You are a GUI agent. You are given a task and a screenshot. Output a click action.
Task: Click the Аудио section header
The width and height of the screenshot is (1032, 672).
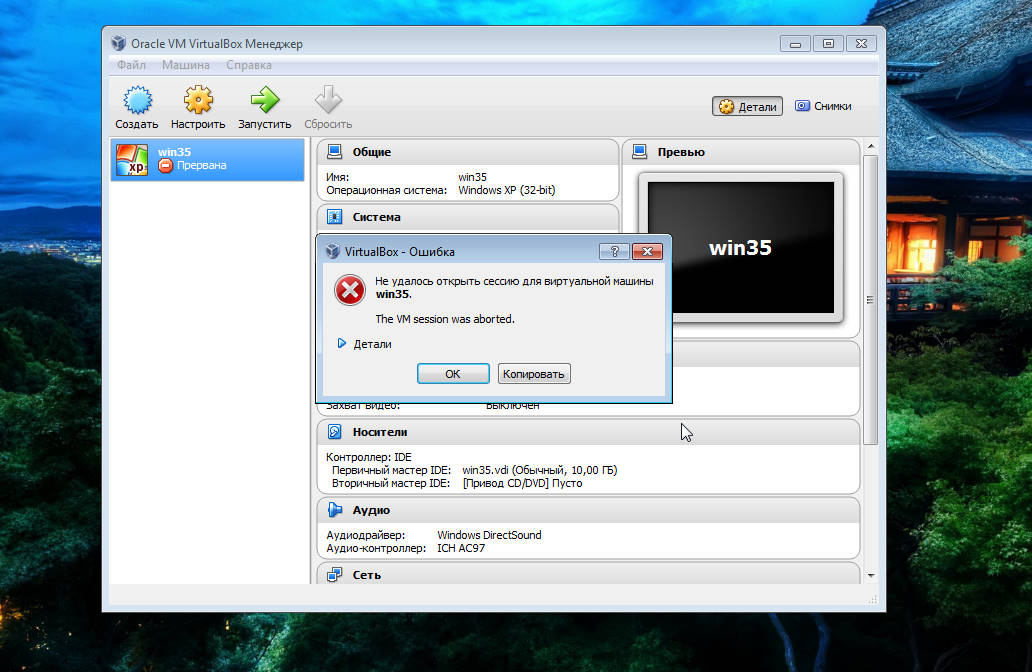pyautogui.click(x=588, y=510)
